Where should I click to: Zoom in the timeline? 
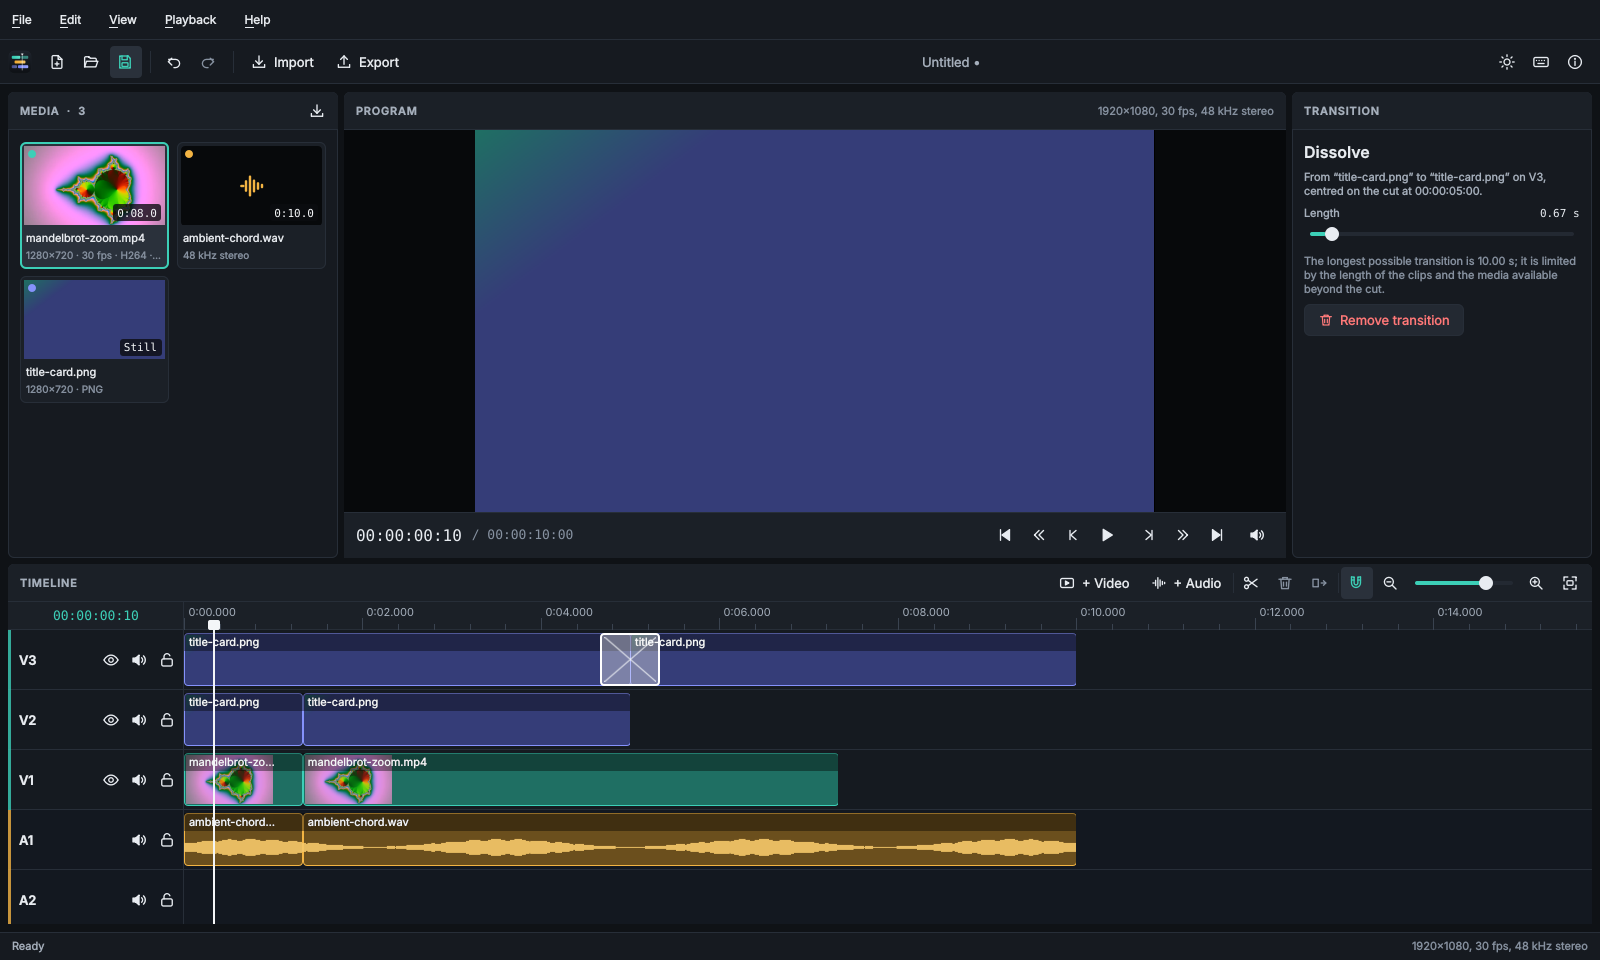pos(1536,583)
